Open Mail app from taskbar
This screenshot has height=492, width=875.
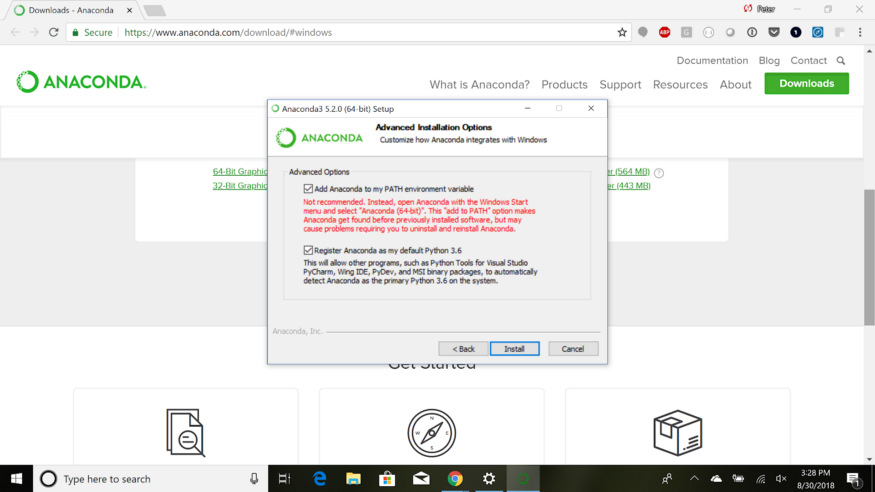421,479
